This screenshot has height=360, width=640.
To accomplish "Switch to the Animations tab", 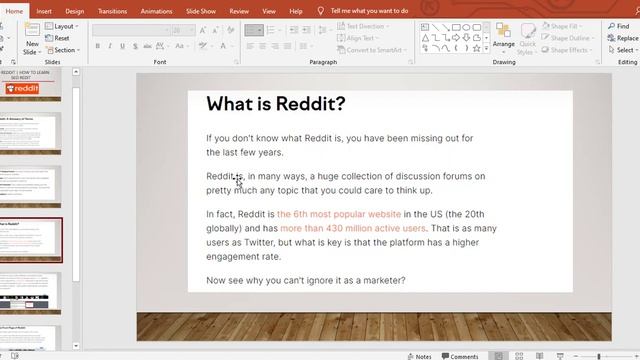I will [156, 11].
